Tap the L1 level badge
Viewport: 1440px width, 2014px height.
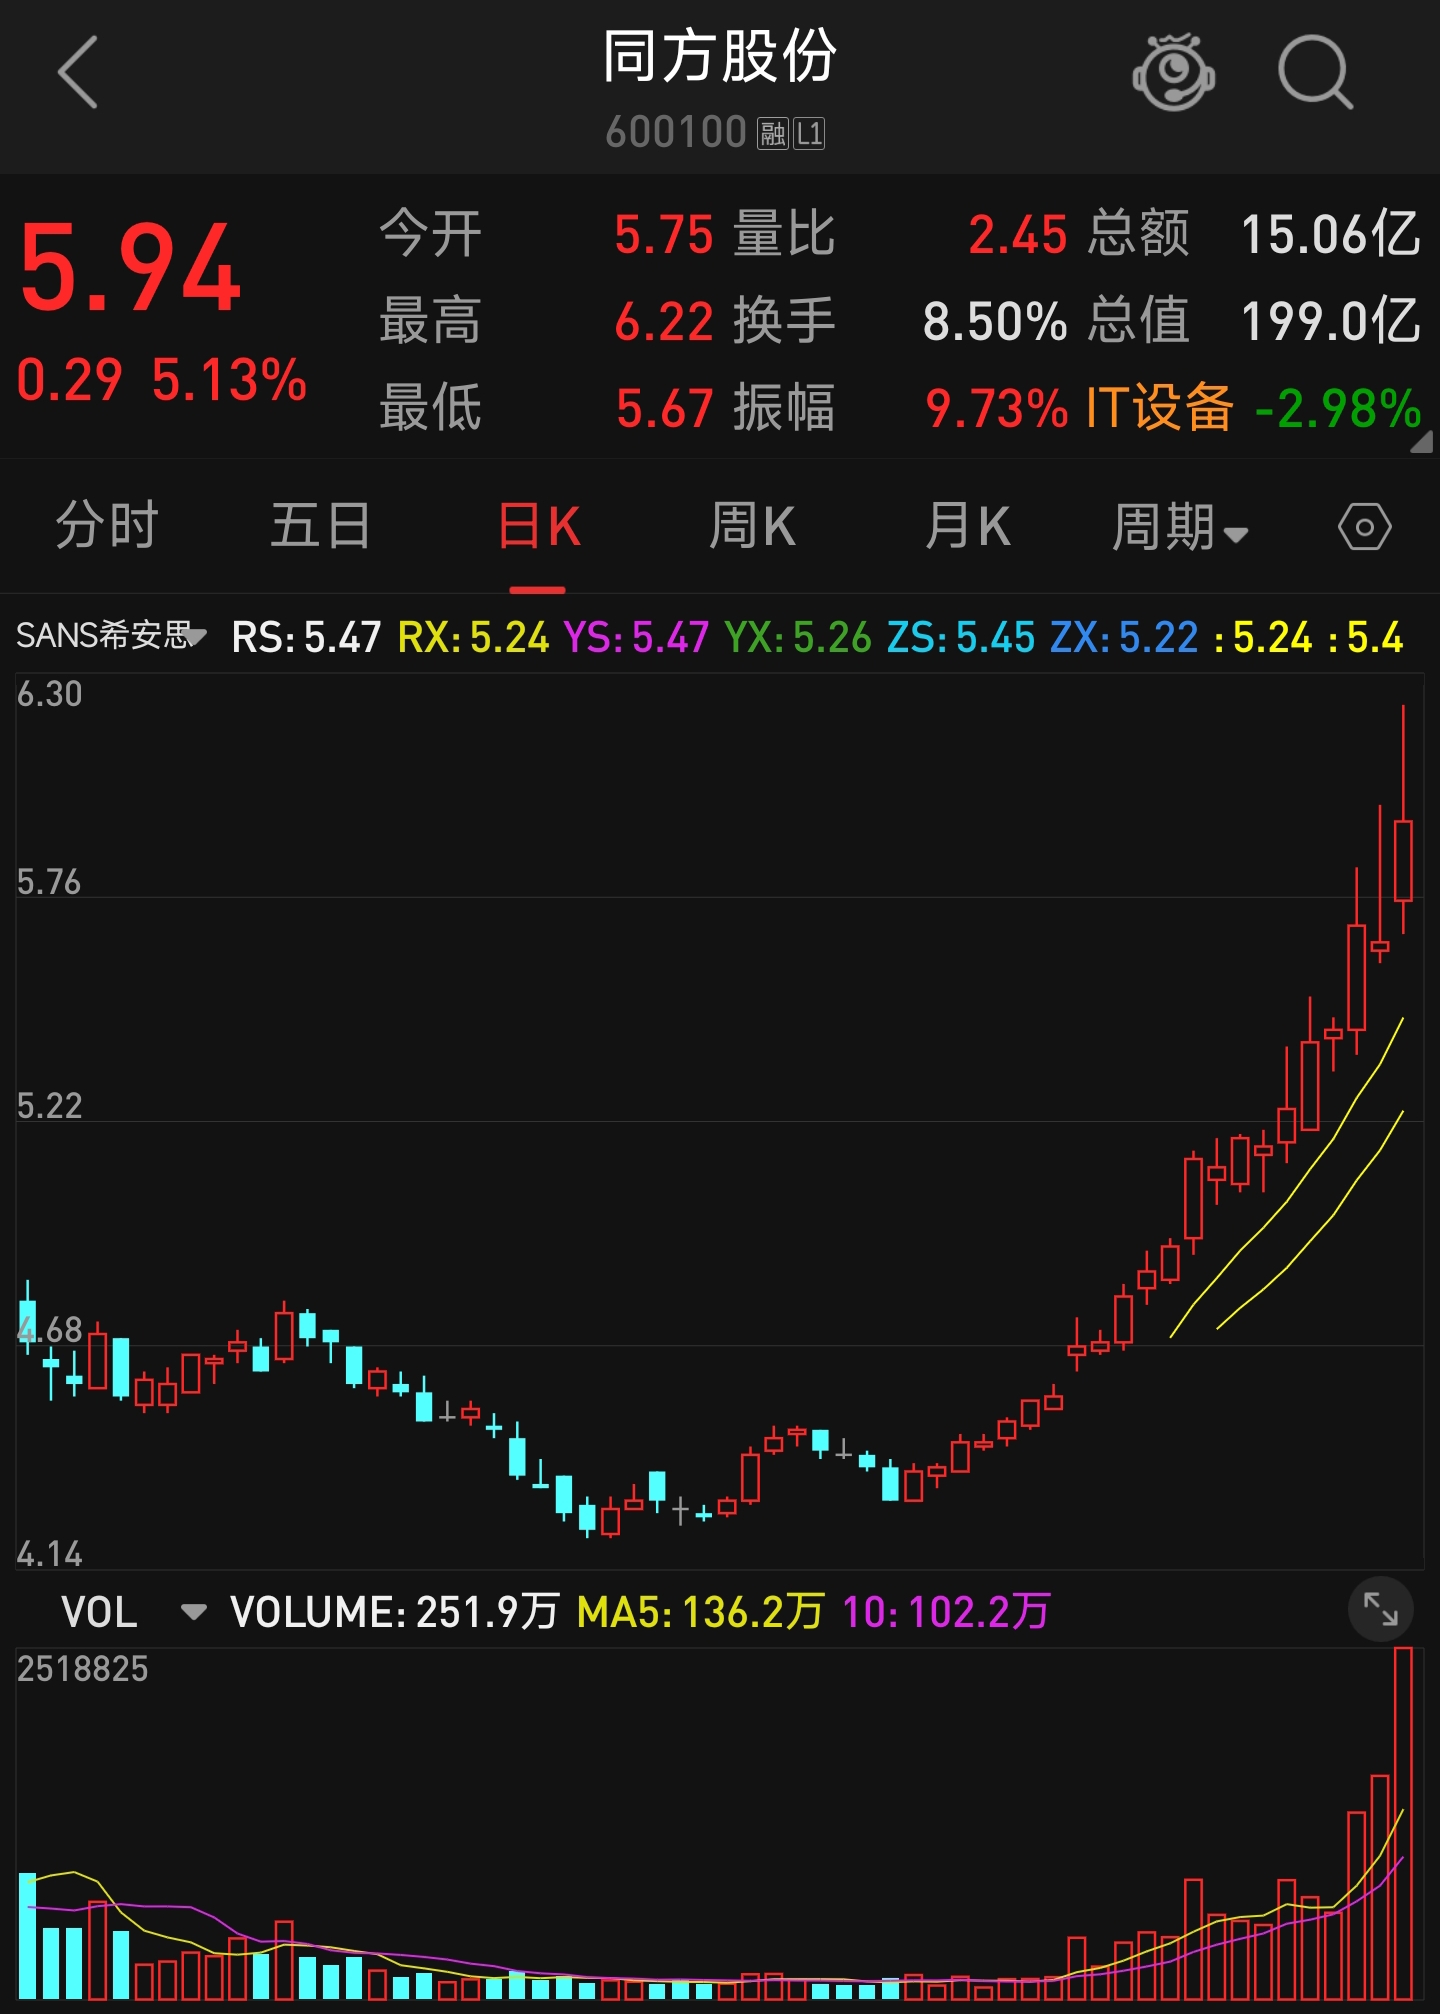[x=809, y=133]
